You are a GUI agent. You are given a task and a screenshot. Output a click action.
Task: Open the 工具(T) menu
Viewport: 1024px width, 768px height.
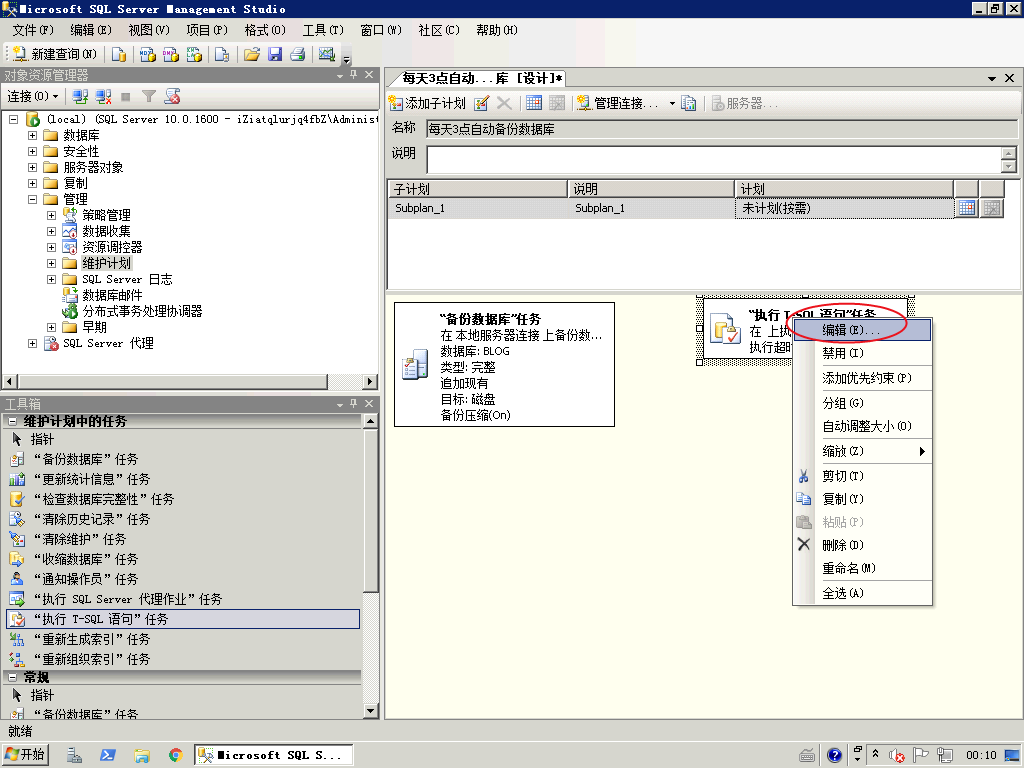323,30
